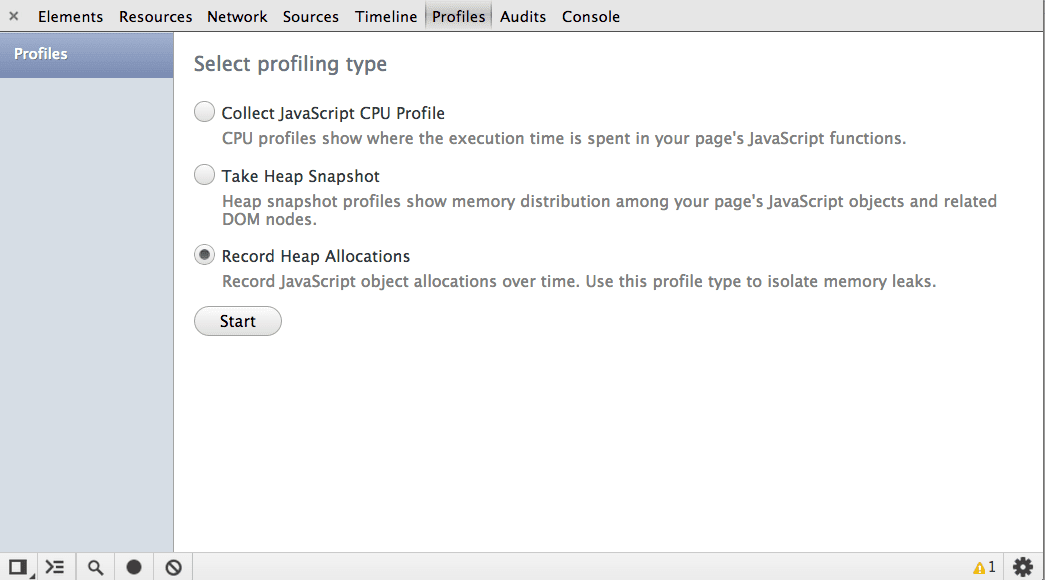Open the Console panel
The height and width of the screenshot is (580, 1045).
pos(590,16)
